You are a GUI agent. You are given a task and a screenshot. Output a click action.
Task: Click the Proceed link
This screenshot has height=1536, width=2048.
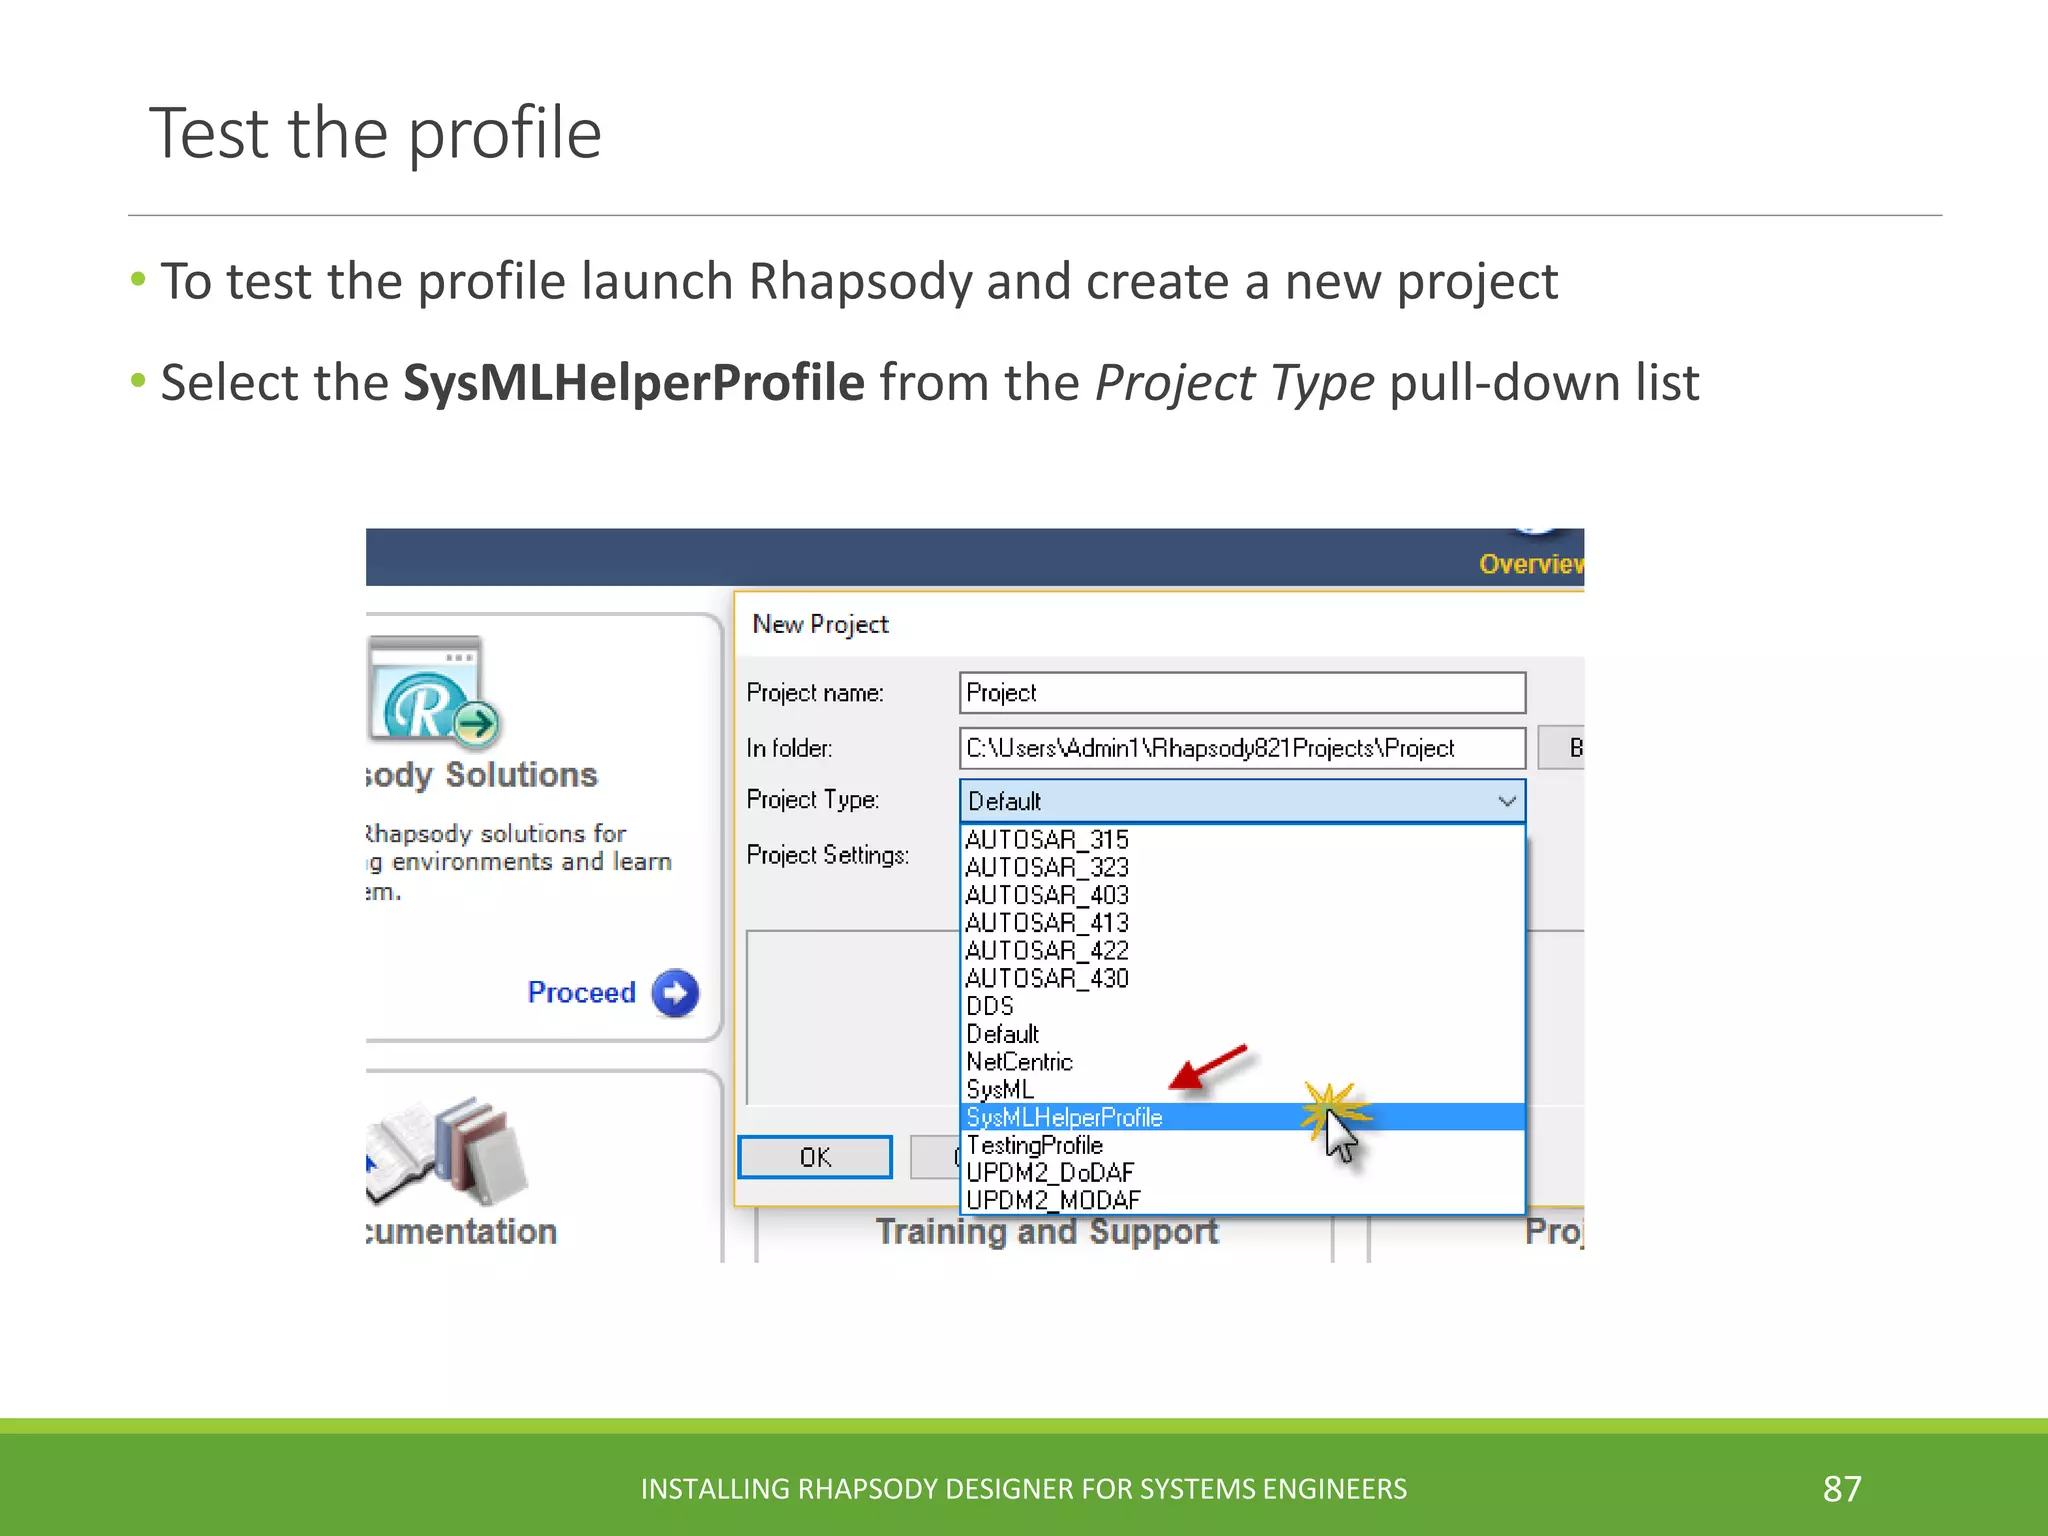point(581,993)
